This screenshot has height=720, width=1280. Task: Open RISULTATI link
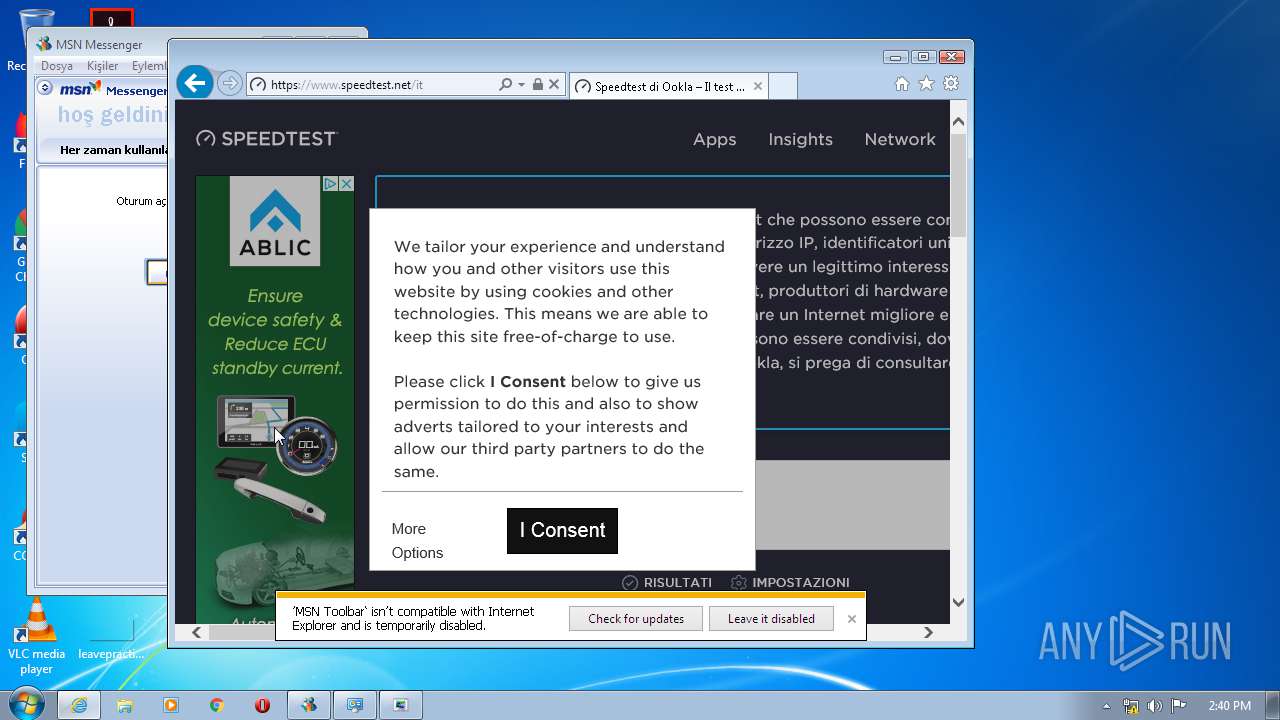pos(667,582)
